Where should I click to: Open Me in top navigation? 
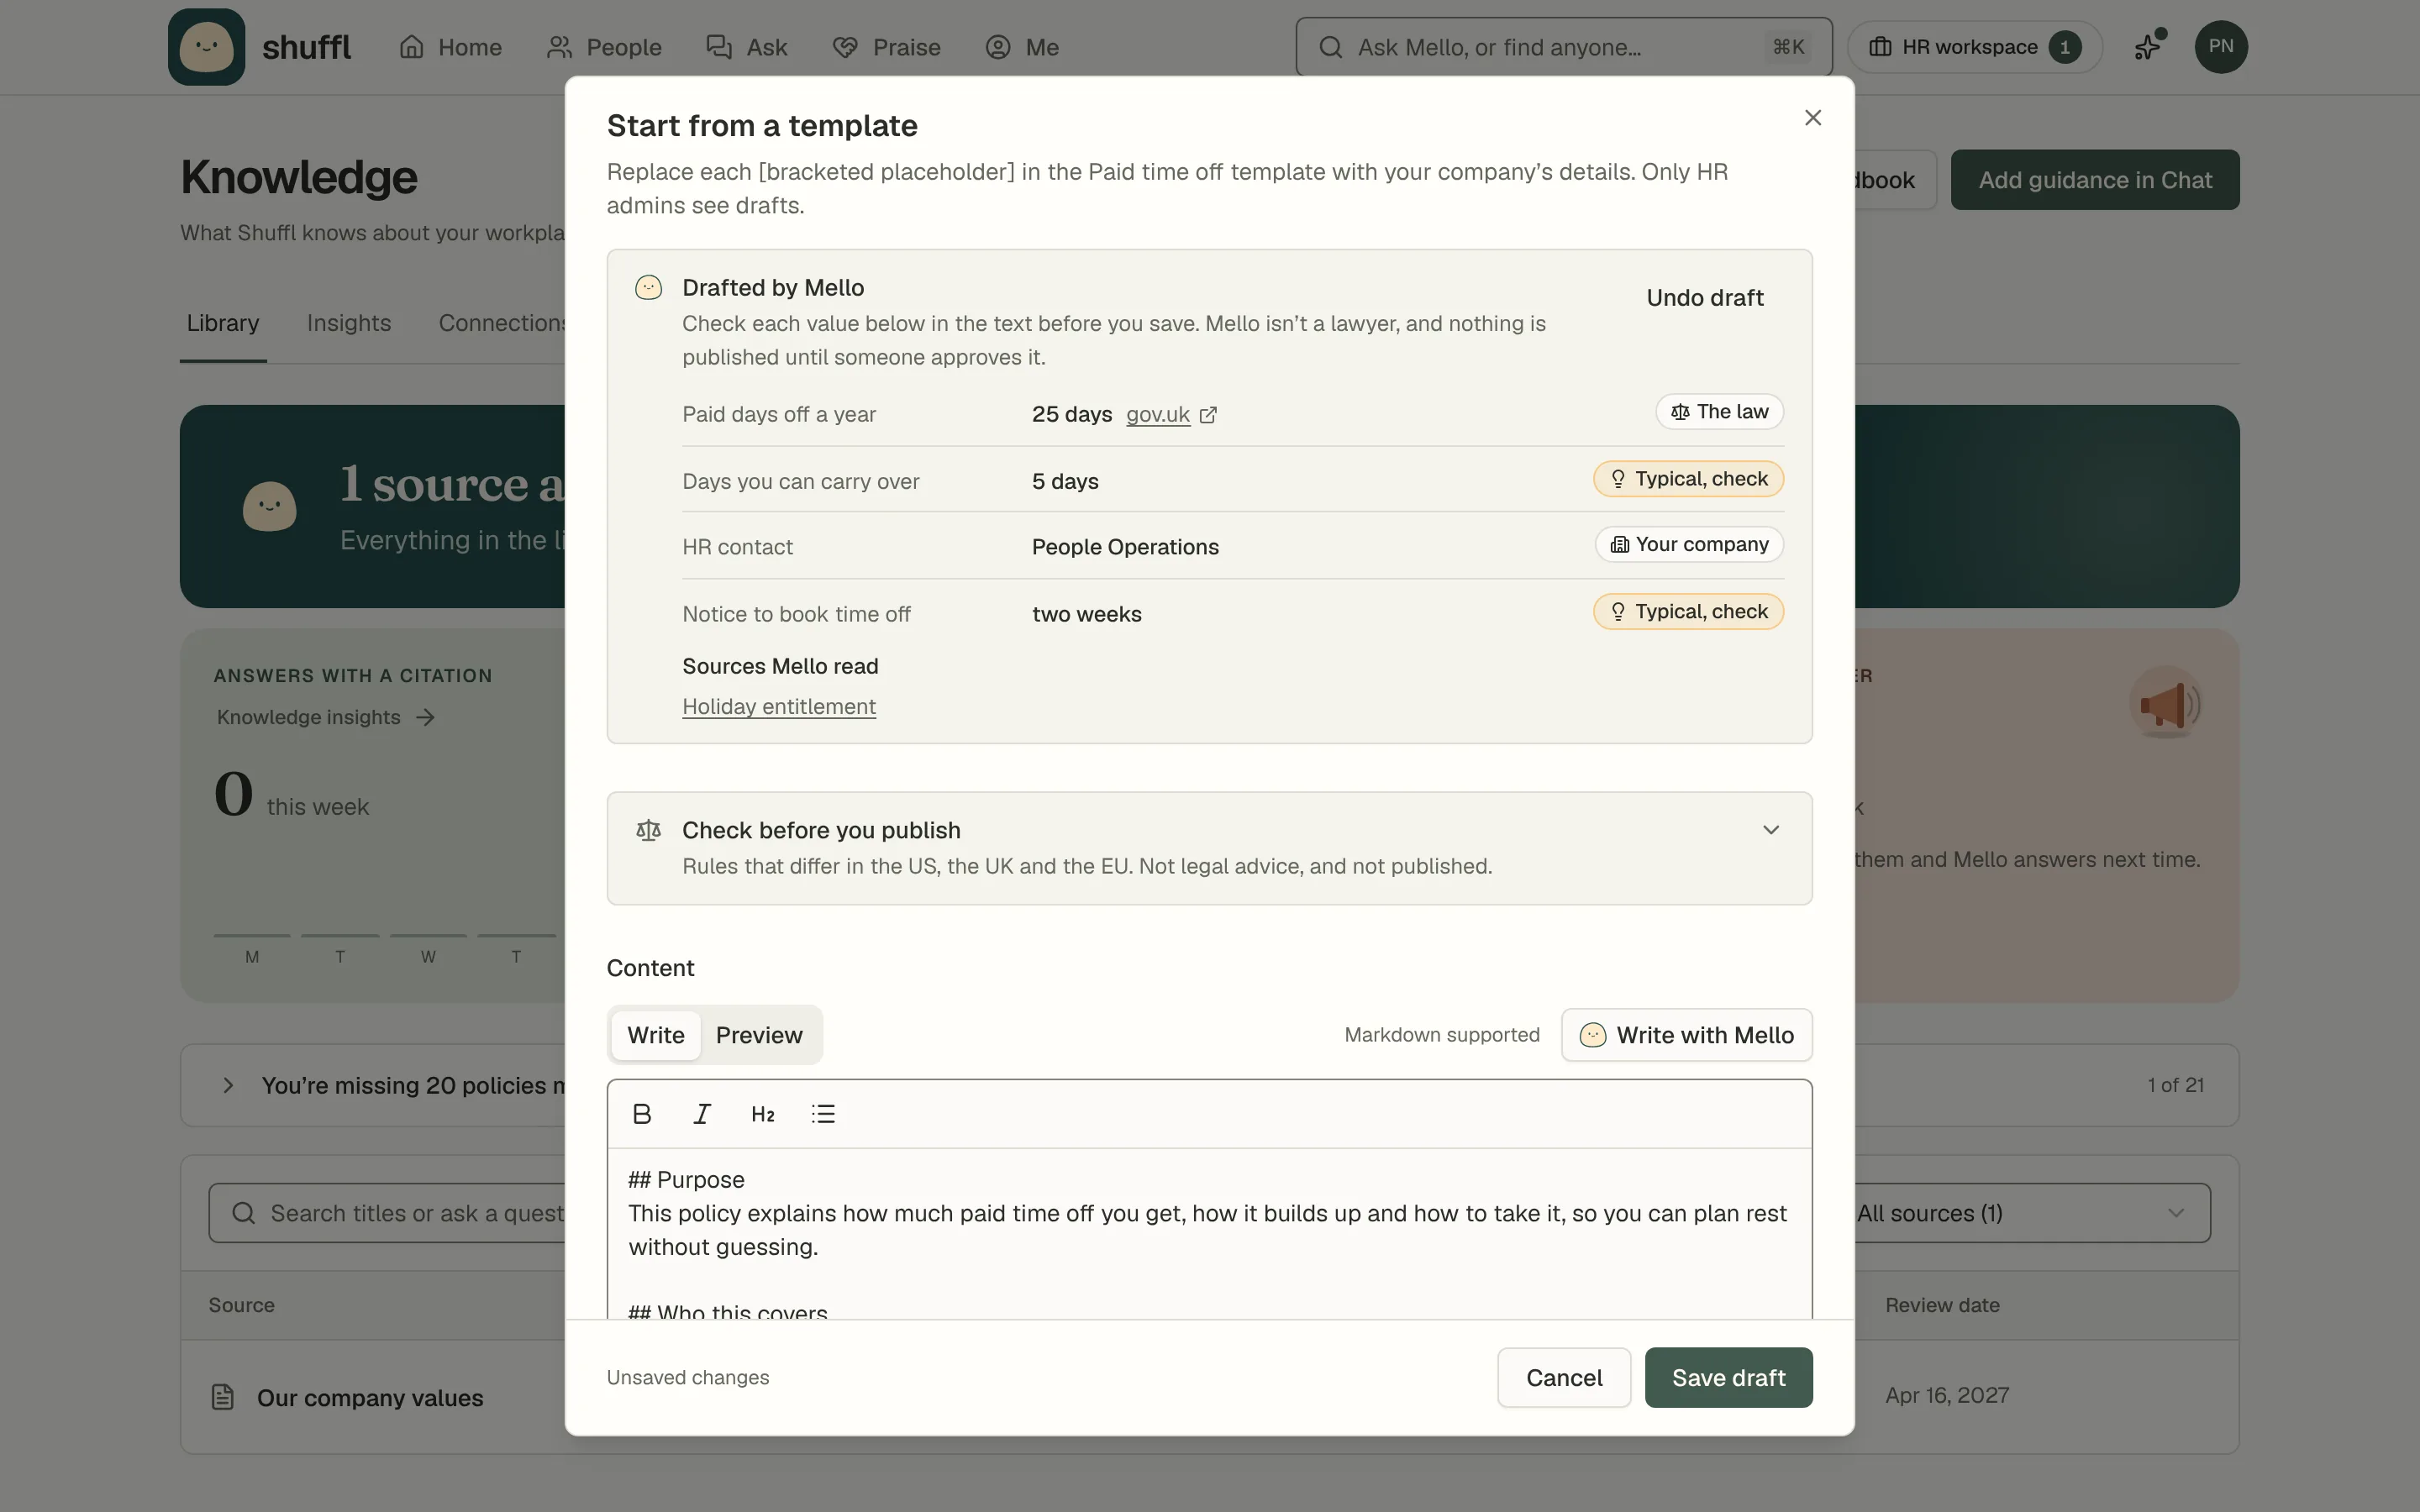(1022, 47)
